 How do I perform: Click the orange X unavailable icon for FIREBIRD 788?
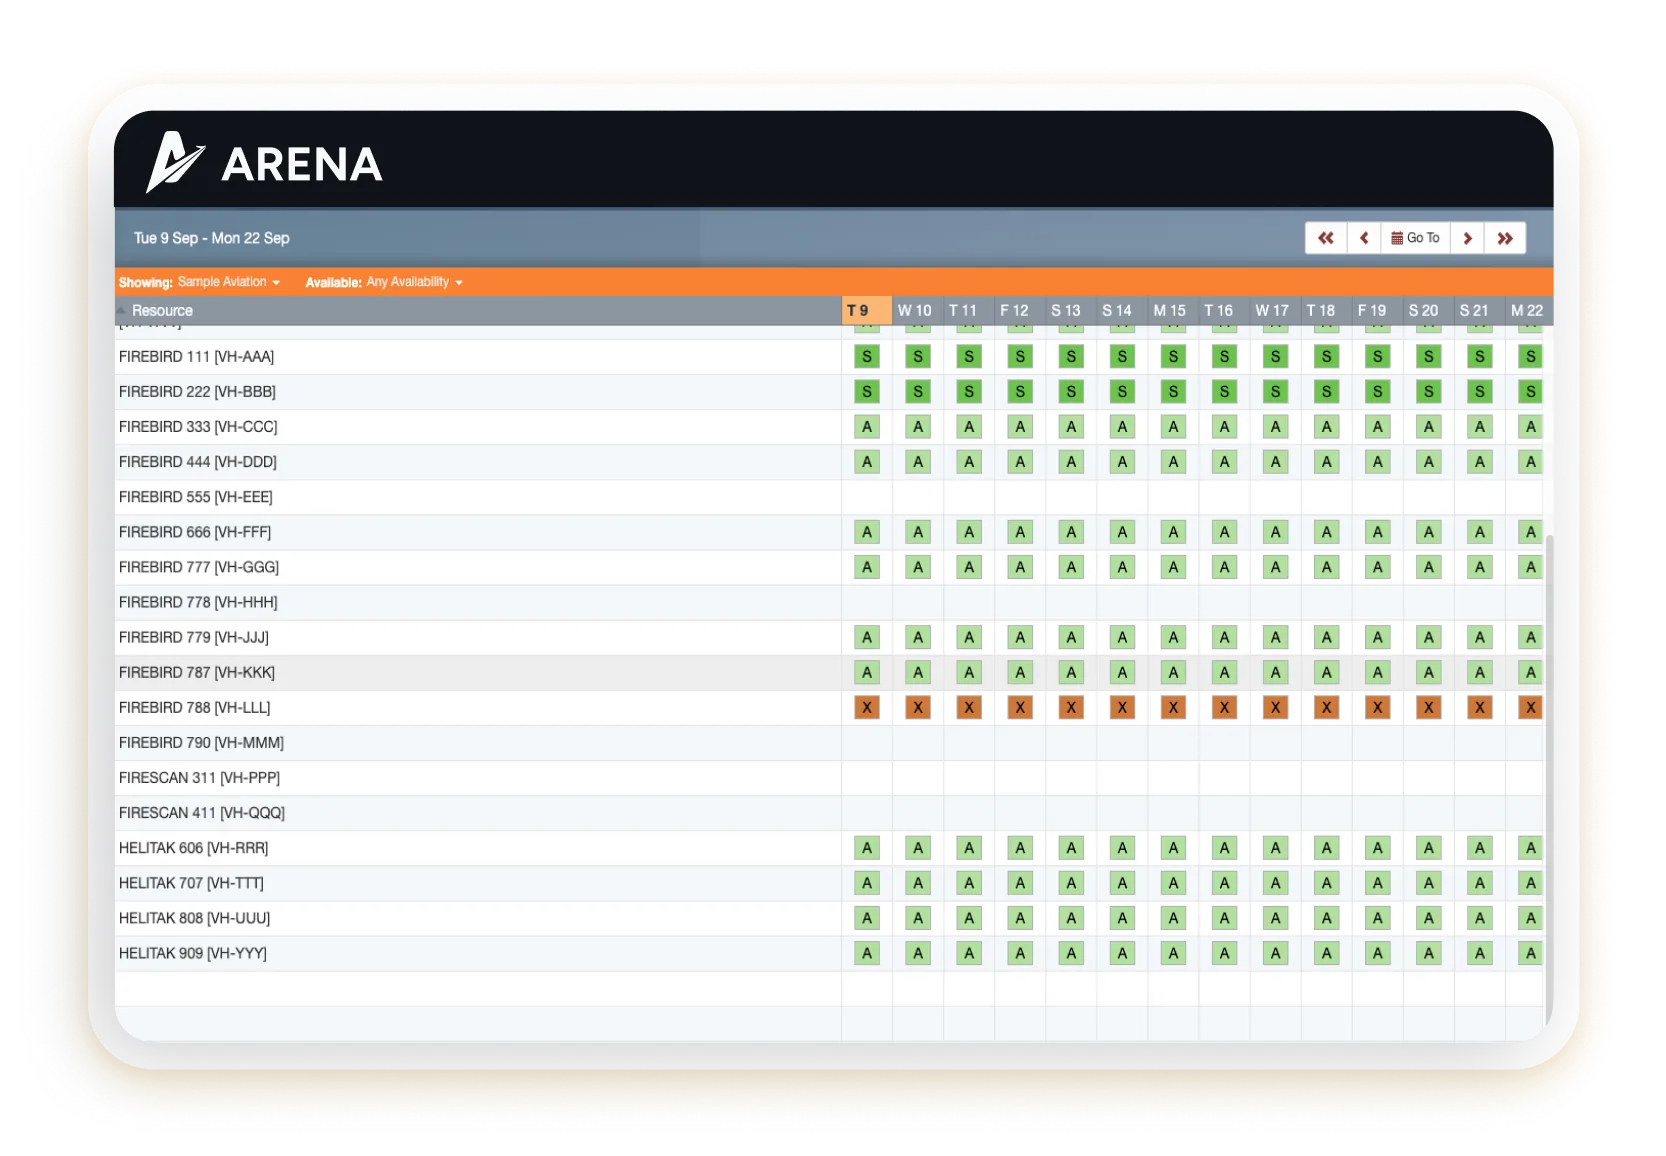pyautogui.click(x=866, y=707)
